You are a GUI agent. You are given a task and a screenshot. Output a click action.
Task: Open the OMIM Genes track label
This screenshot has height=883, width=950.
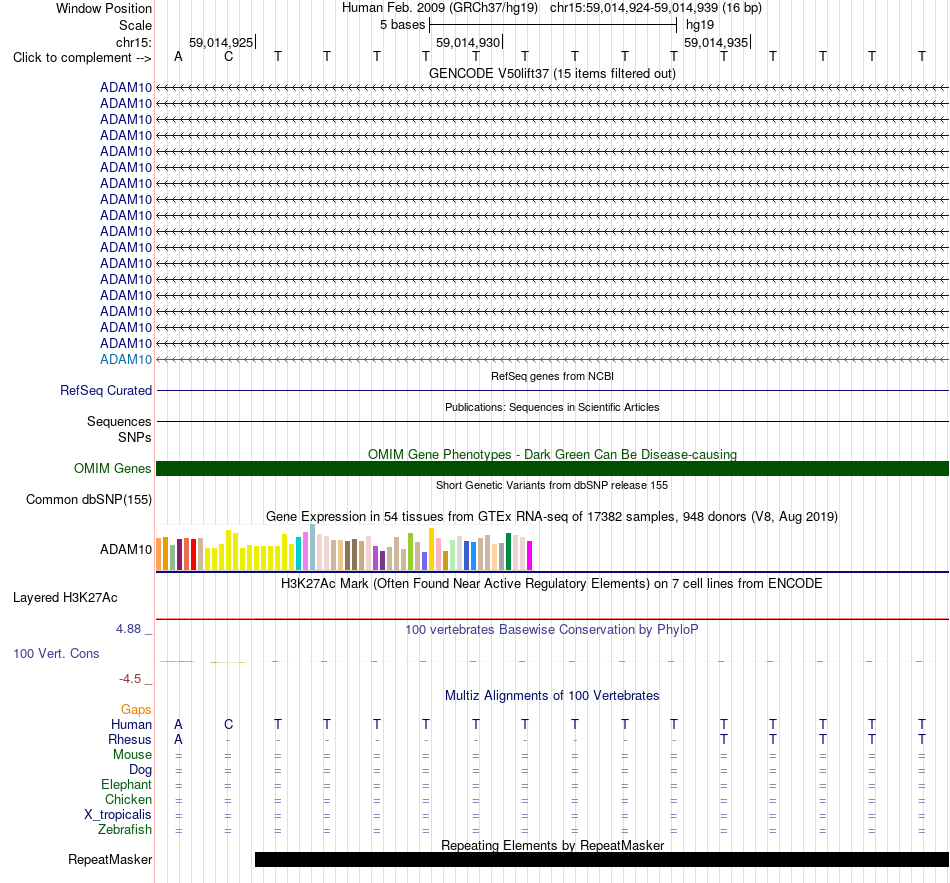pyautogui.click(x=113, y=468)
